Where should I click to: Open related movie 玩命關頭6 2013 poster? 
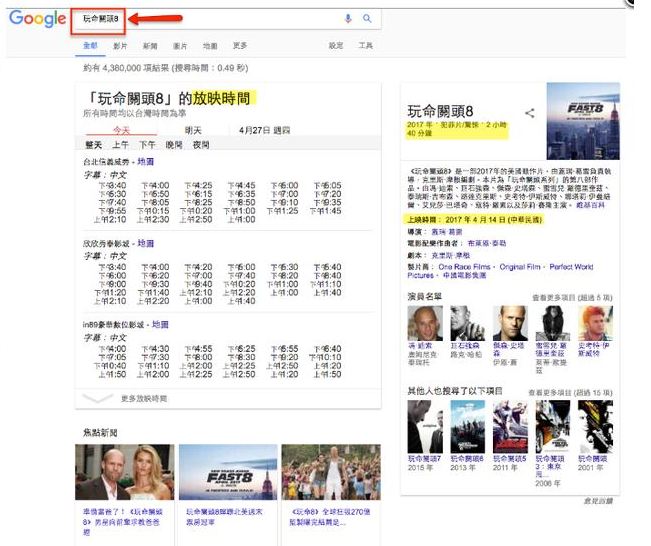tap(467, 427)
